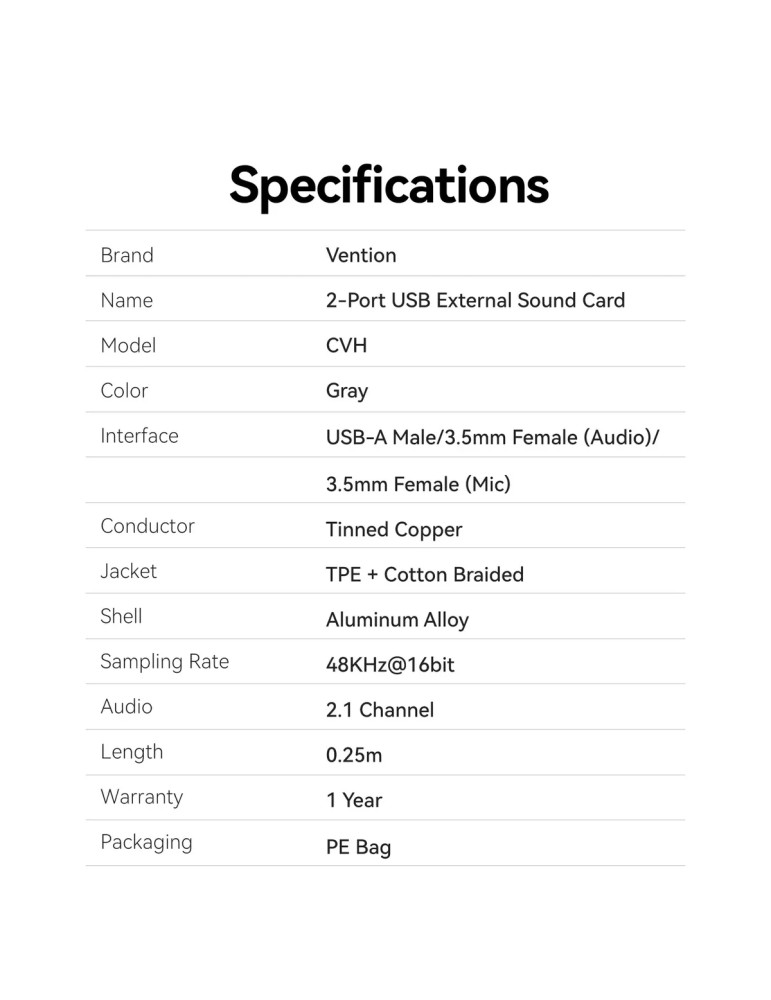
Task: Click the Specifications heading
Action: [x=389, y=185]
